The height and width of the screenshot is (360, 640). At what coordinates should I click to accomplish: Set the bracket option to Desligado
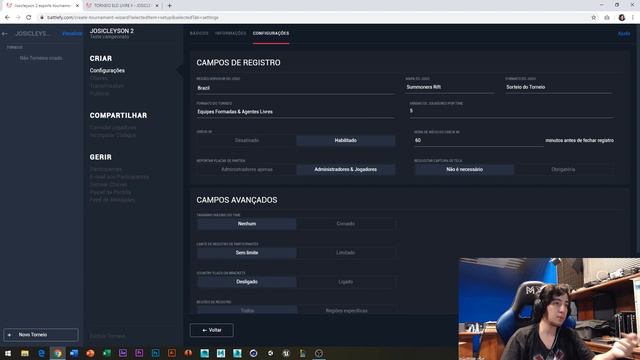(247, 282)
